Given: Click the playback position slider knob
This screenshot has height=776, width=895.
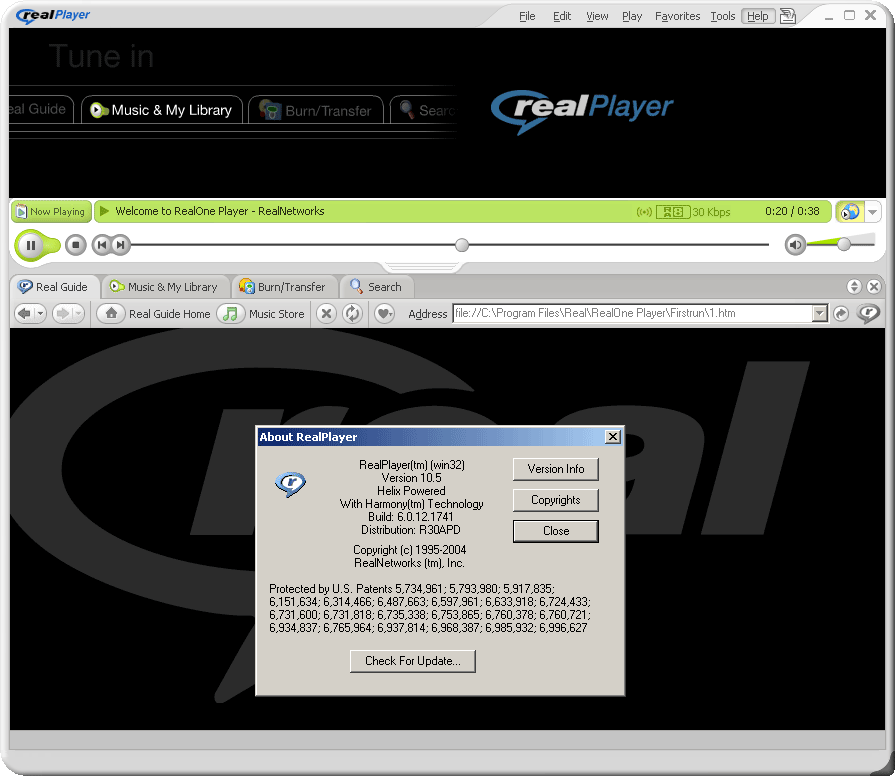Looking at the screenshot, I should coord(462,245).
